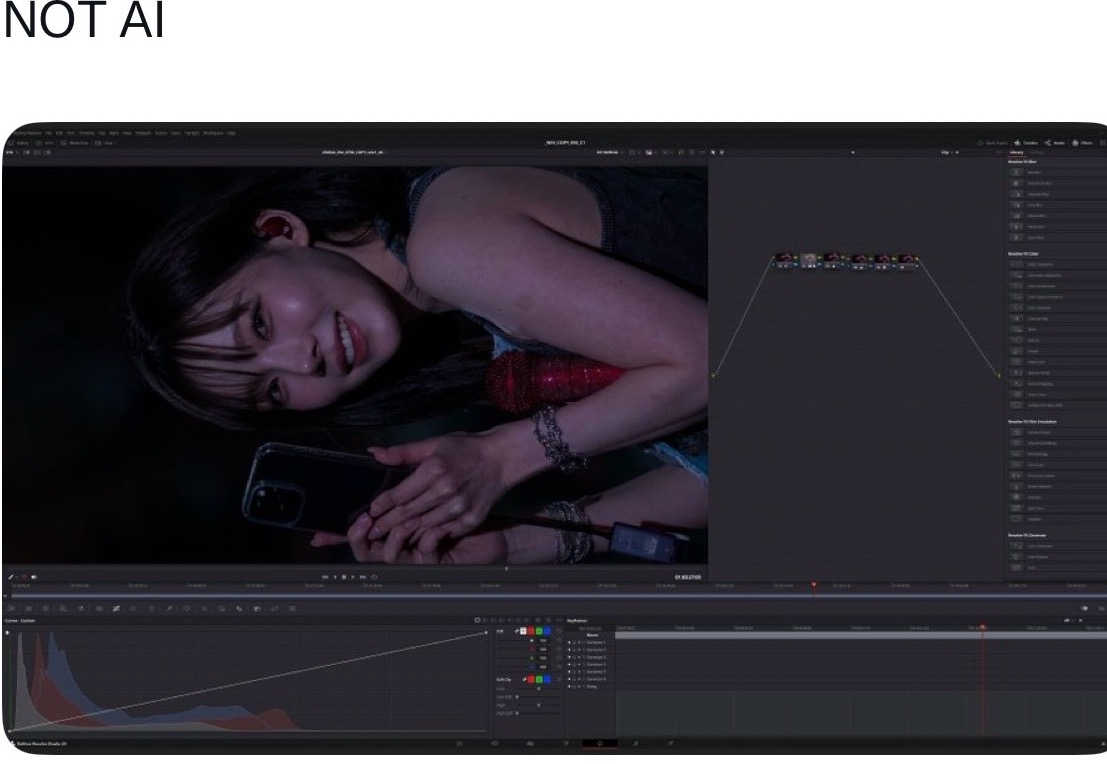1107x764 pixels.
Task: Select the Curves palette icon
Action: 116,608
